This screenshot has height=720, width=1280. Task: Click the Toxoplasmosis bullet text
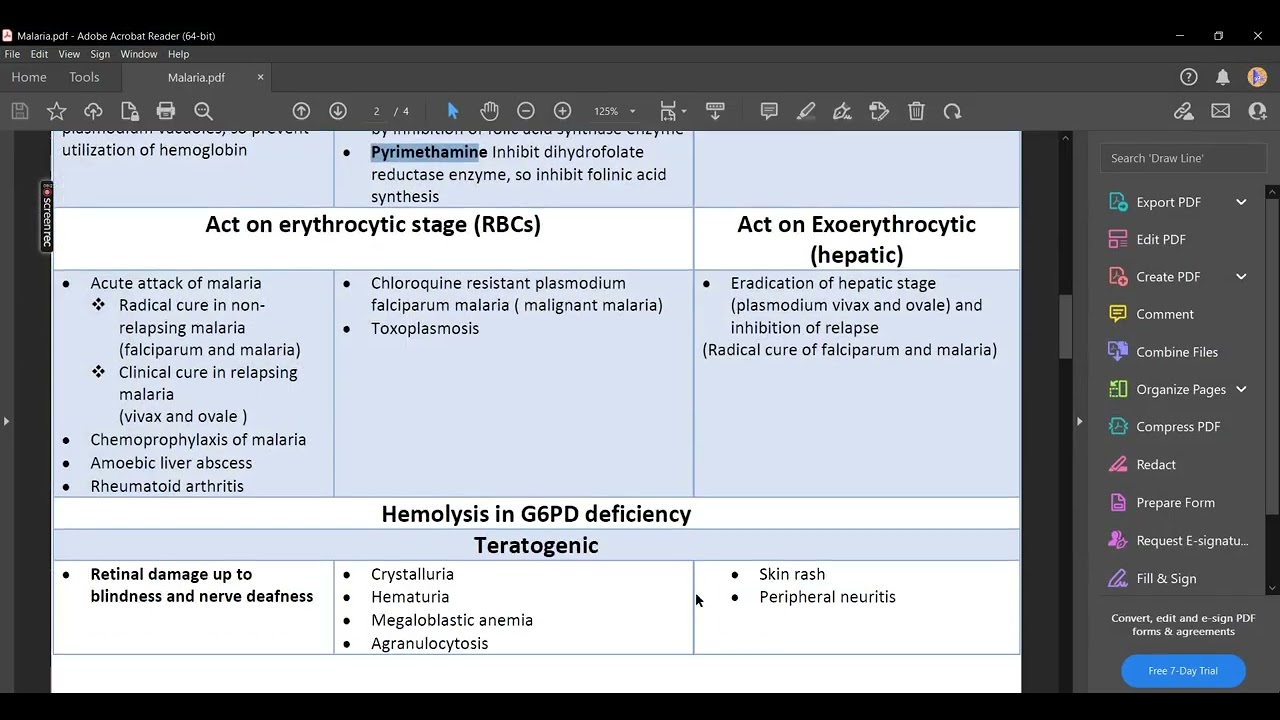click(x=425, y=328)
